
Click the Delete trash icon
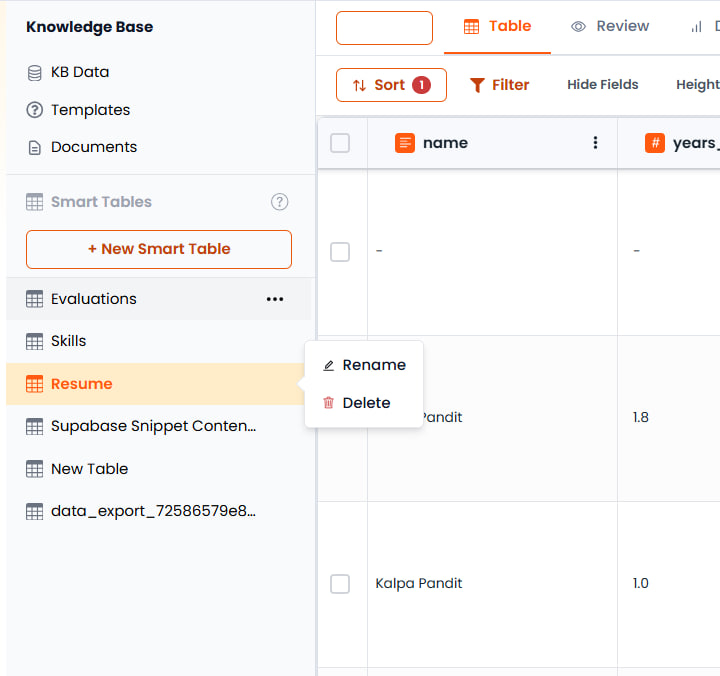tap(328, 403)
